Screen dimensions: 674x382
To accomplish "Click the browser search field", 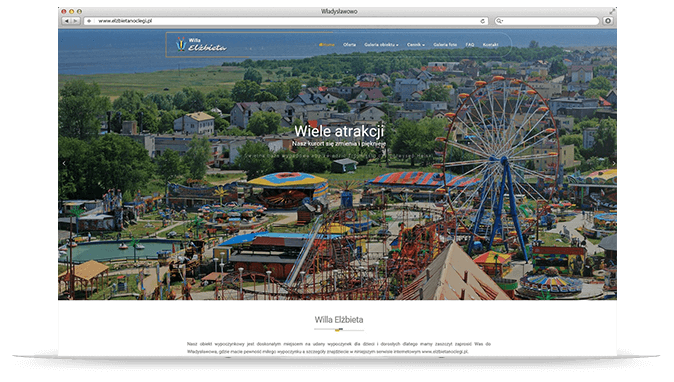I will [547, 21].
